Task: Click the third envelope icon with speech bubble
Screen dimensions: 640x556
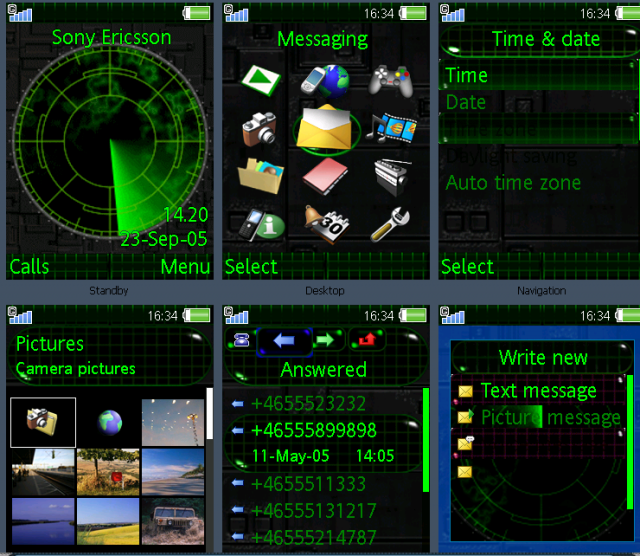Action: [466, 443]
